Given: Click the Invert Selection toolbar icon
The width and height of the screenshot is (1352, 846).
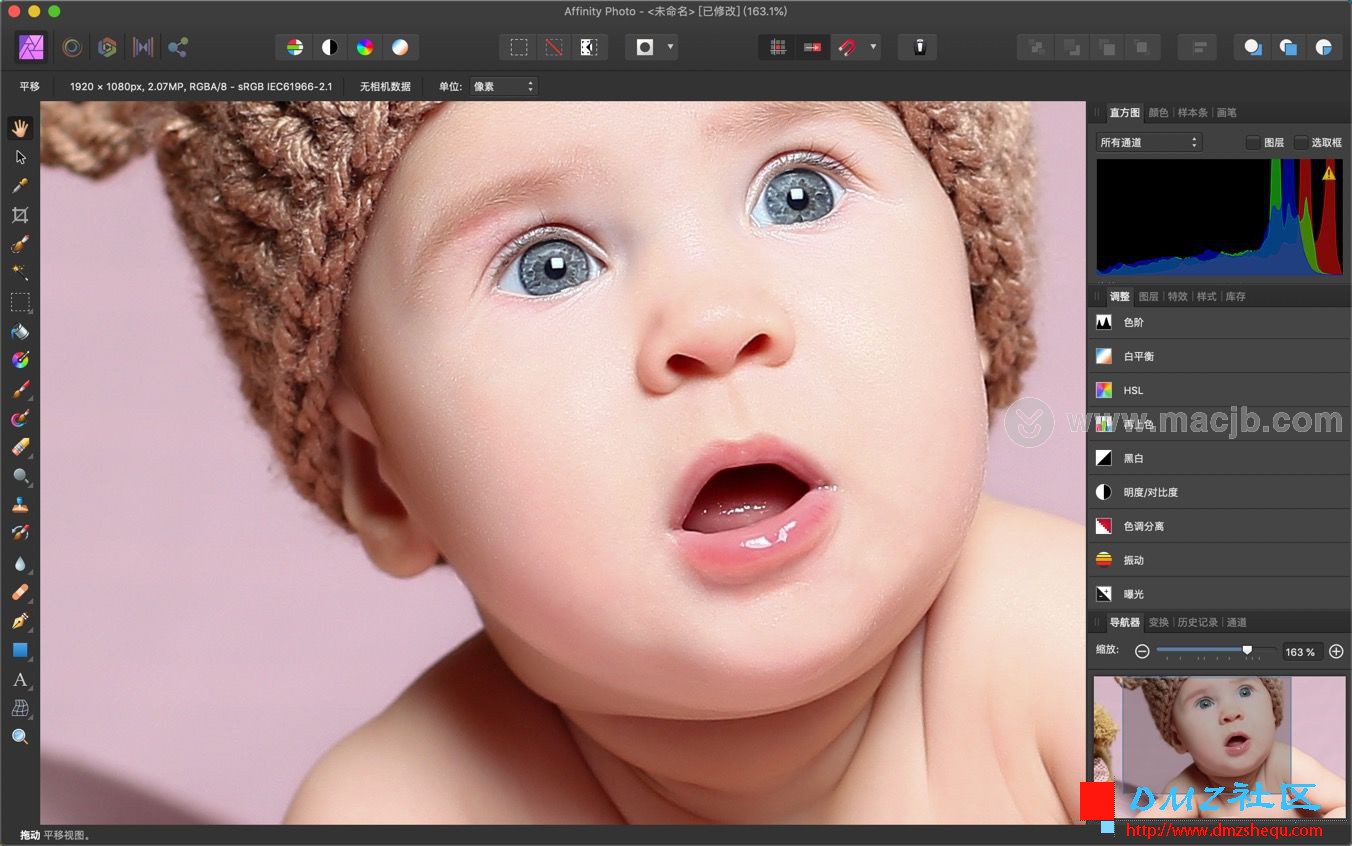Looking at the screenshot, I should pyautogui.click(x=589, y=47).
